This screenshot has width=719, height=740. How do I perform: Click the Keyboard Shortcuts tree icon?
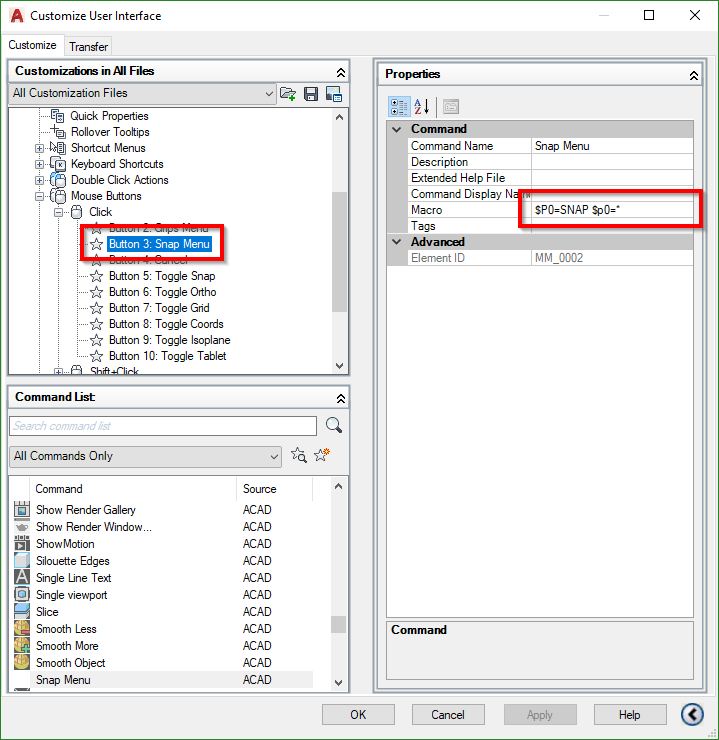coord(58,164)
